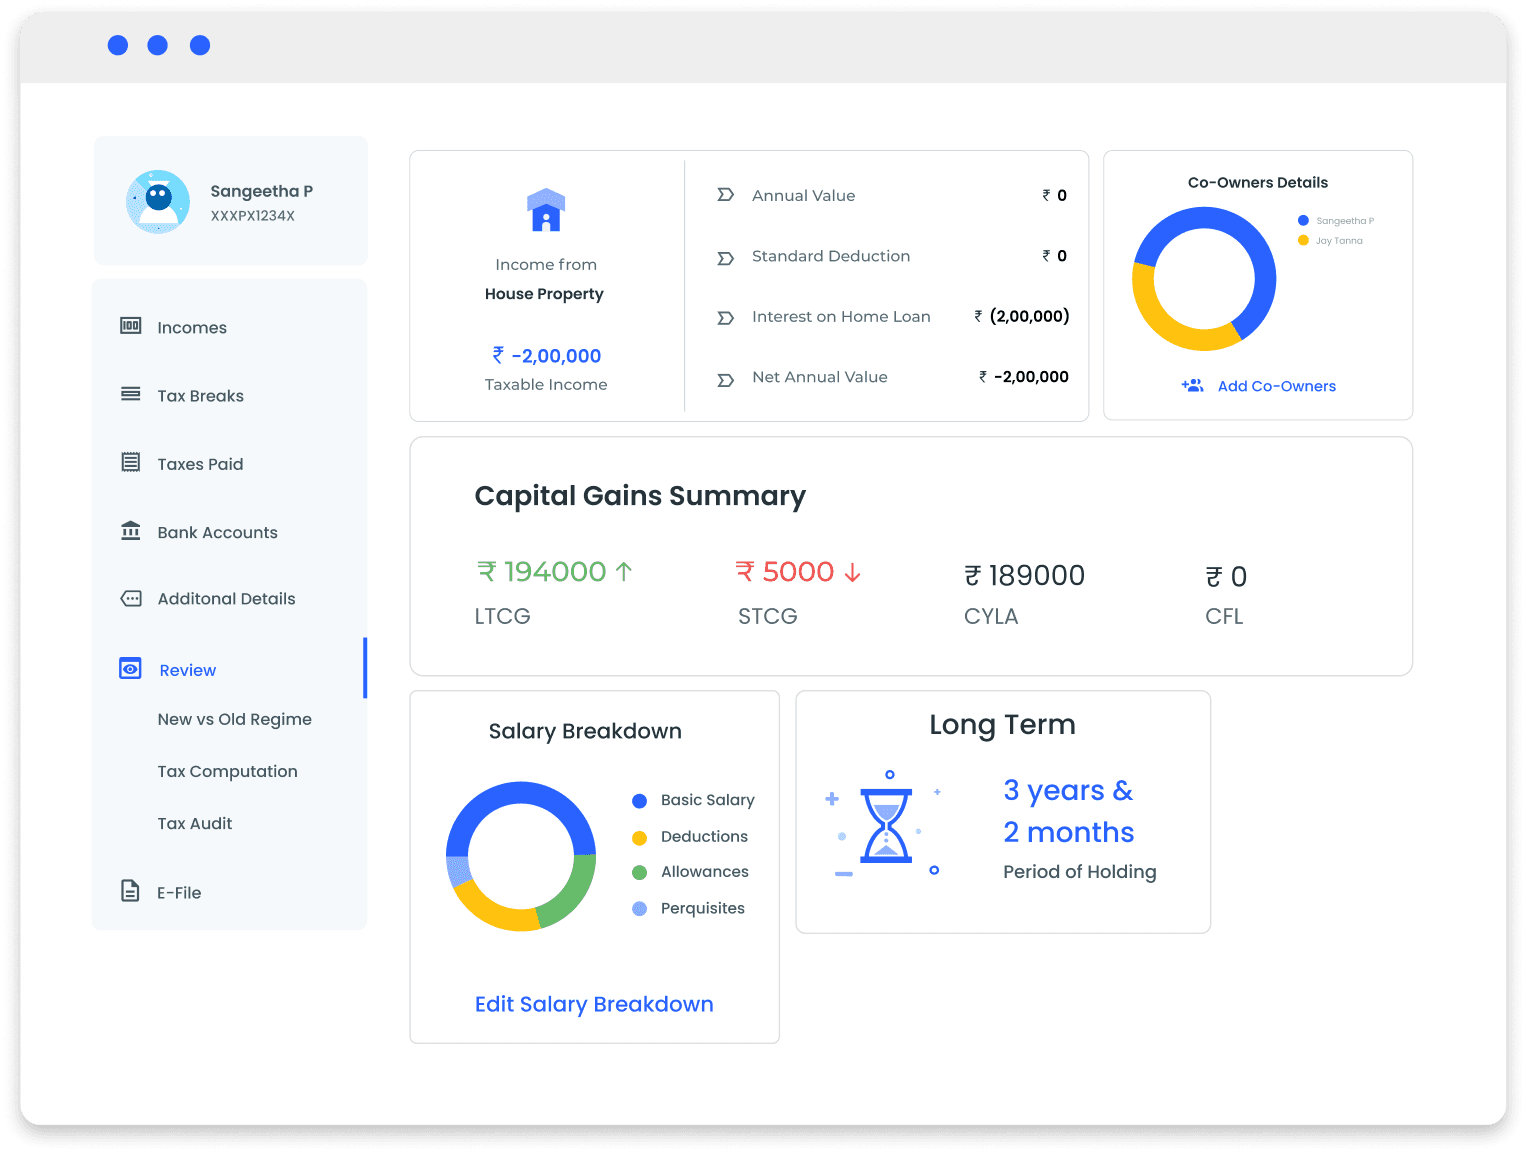1527x1153 pixels.
Task: Click the Tax Breaks list icon
Action: pyautogui.click(x=131, y=394)
